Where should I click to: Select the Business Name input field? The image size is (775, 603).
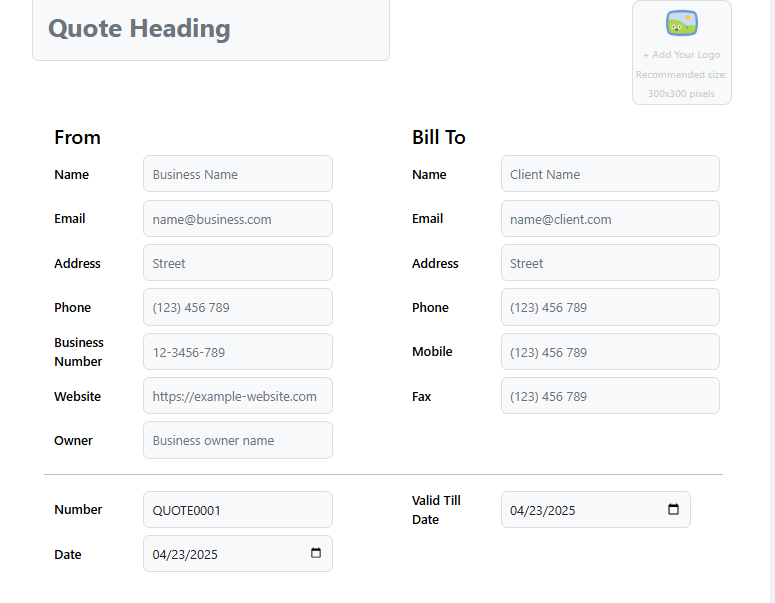[237, 174]
